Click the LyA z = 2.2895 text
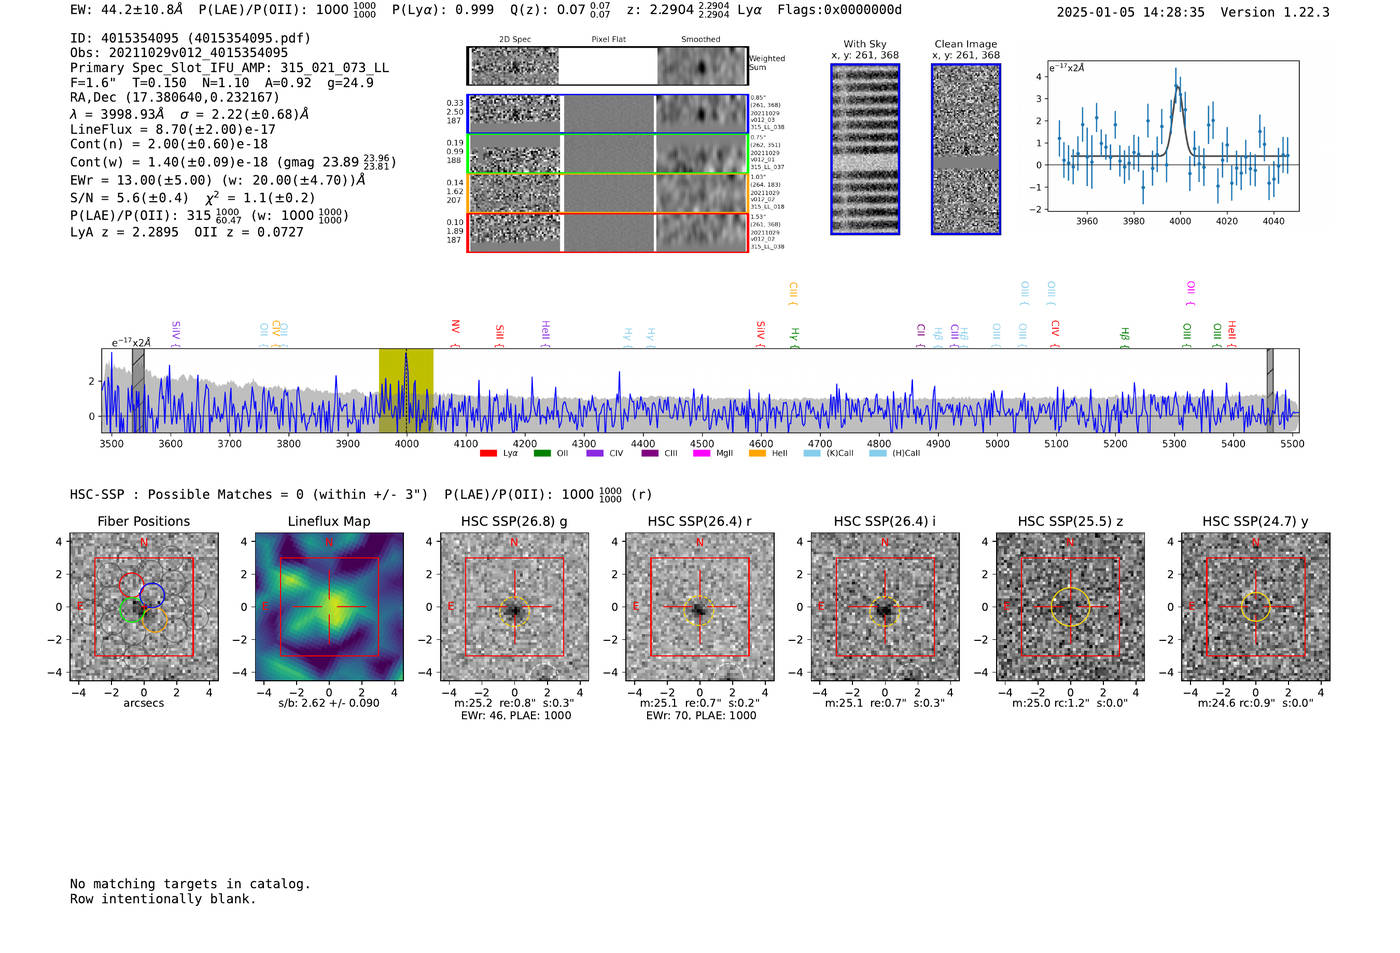1400x953 pixels. pyautogui.click(x=124, y=232)
